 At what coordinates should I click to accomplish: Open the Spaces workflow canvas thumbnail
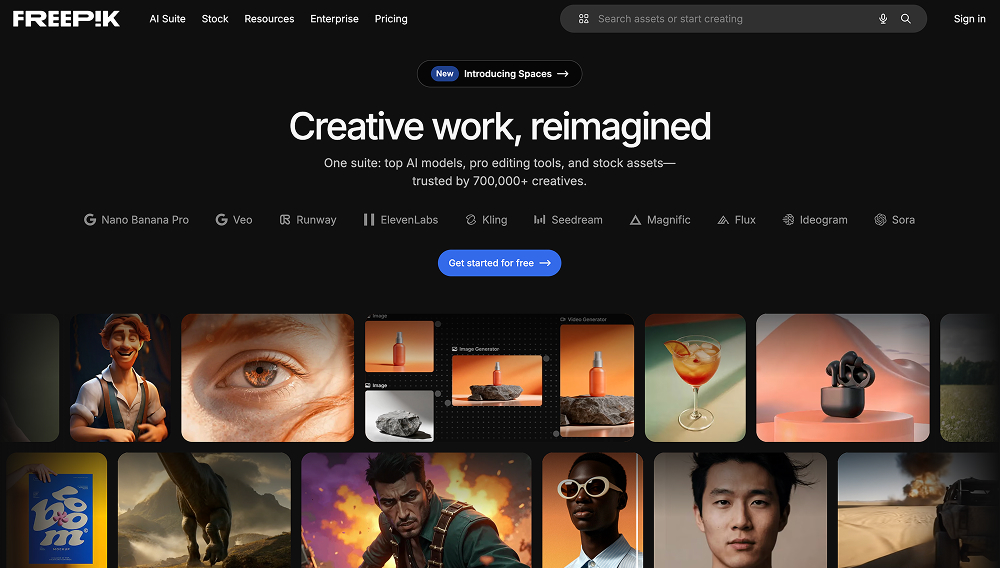pos(499,377)
